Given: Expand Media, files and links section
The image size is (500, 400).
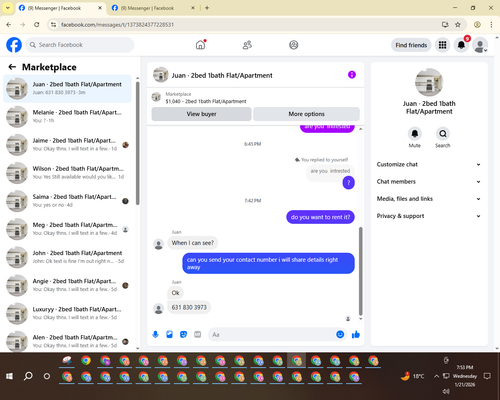Looking at the screenshot, I should tap(429, 199).
